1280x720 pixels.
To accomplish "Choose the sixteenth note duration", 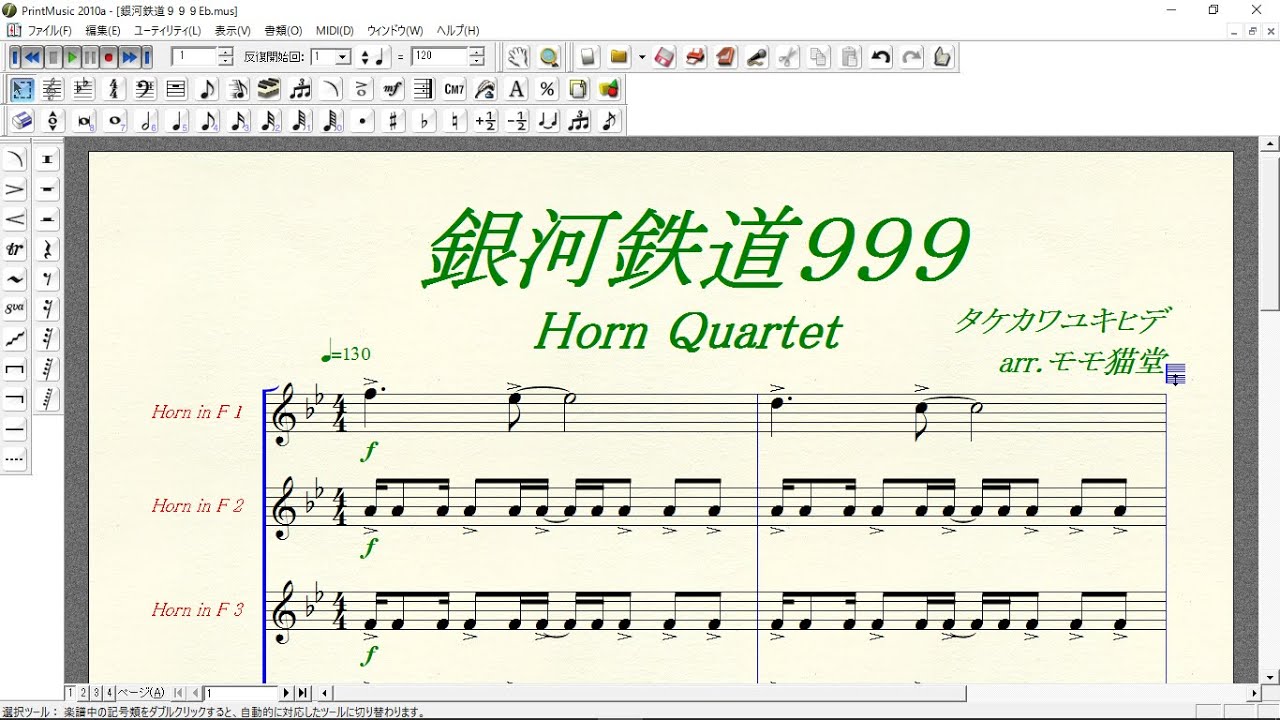I will tap(239, 121).
